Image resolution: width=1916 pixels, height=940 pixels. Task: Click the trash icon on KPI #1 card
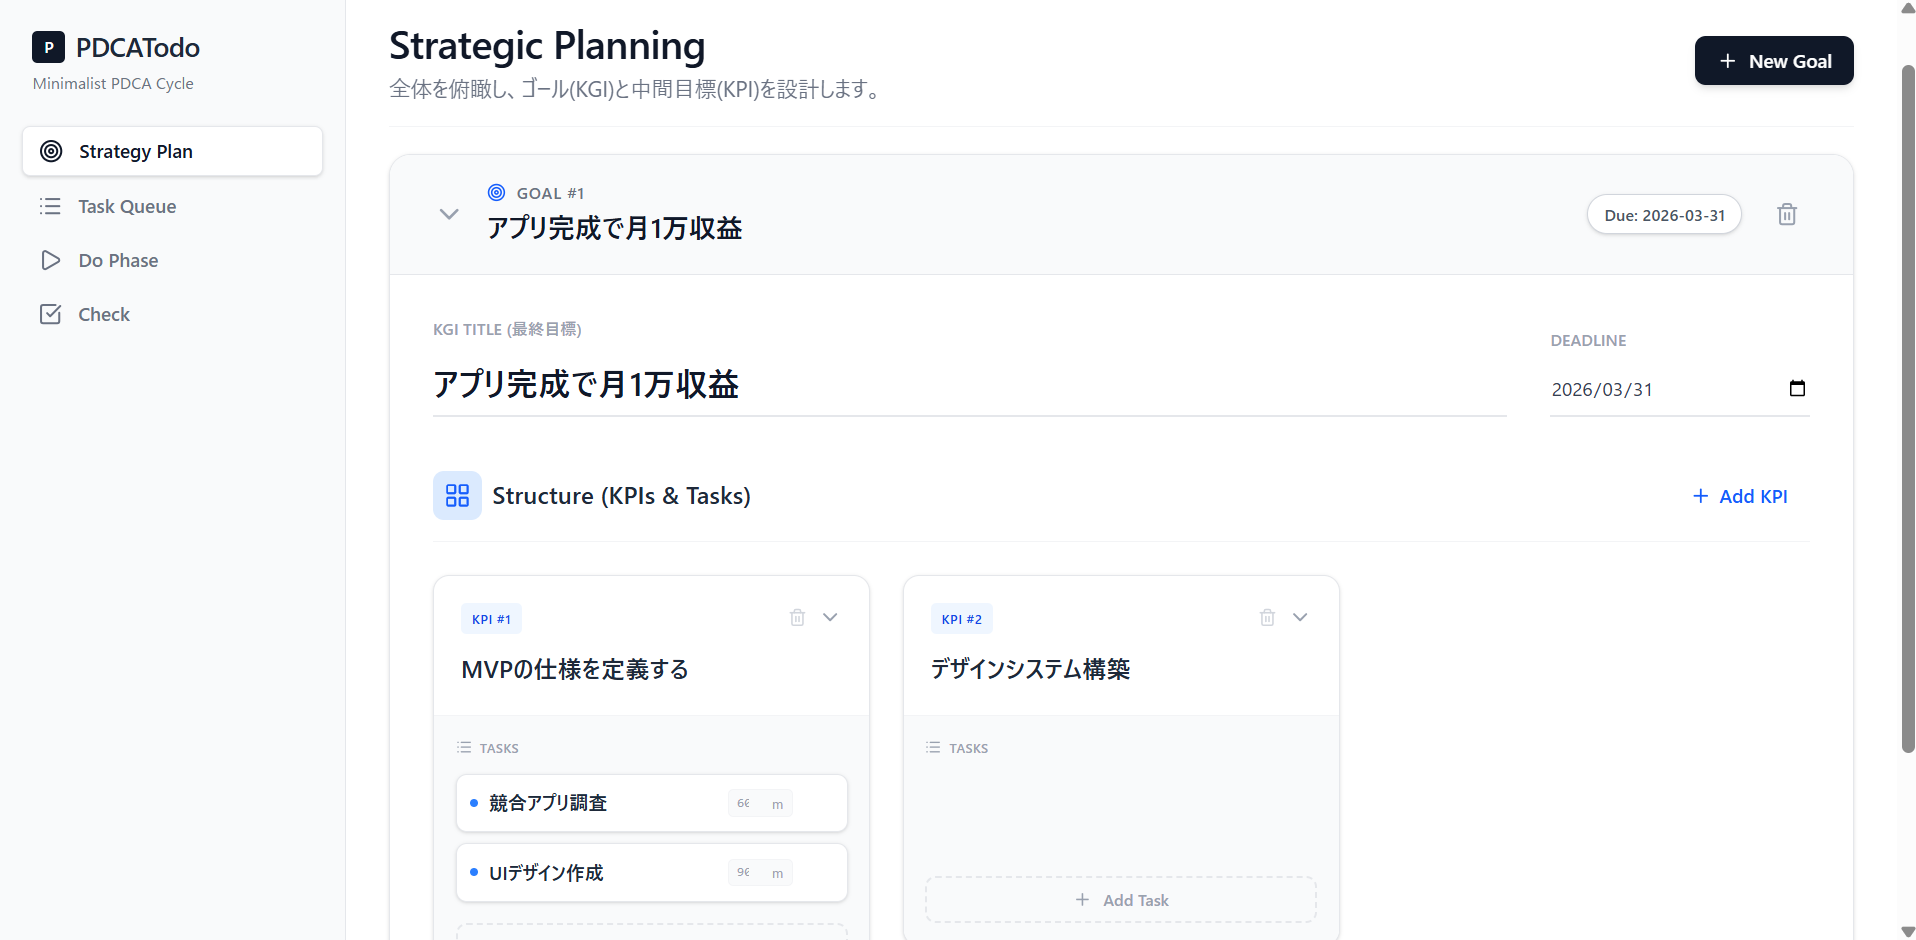(797, 617)
